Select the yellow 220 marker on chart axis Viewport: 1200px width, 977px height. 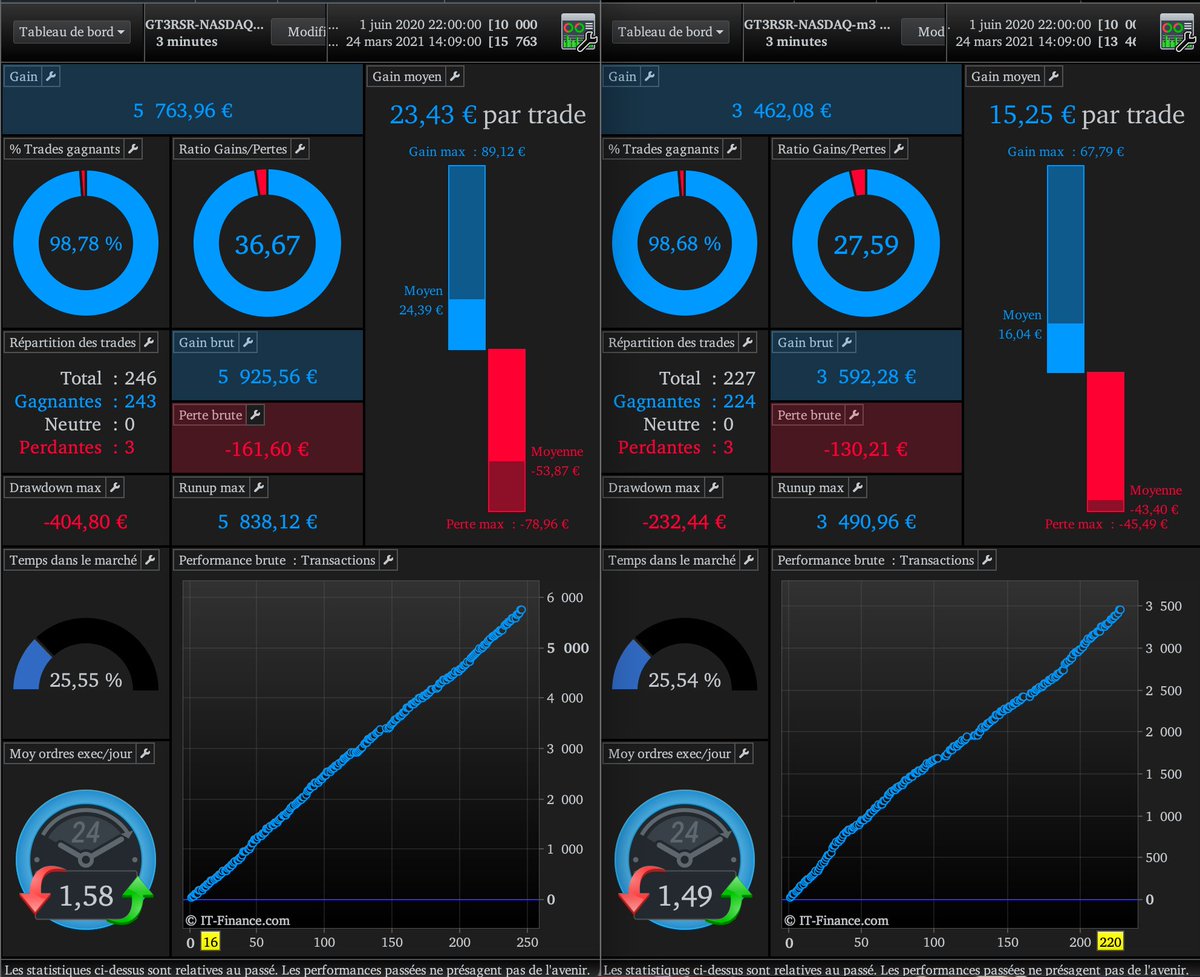(x=1110, y=943)
